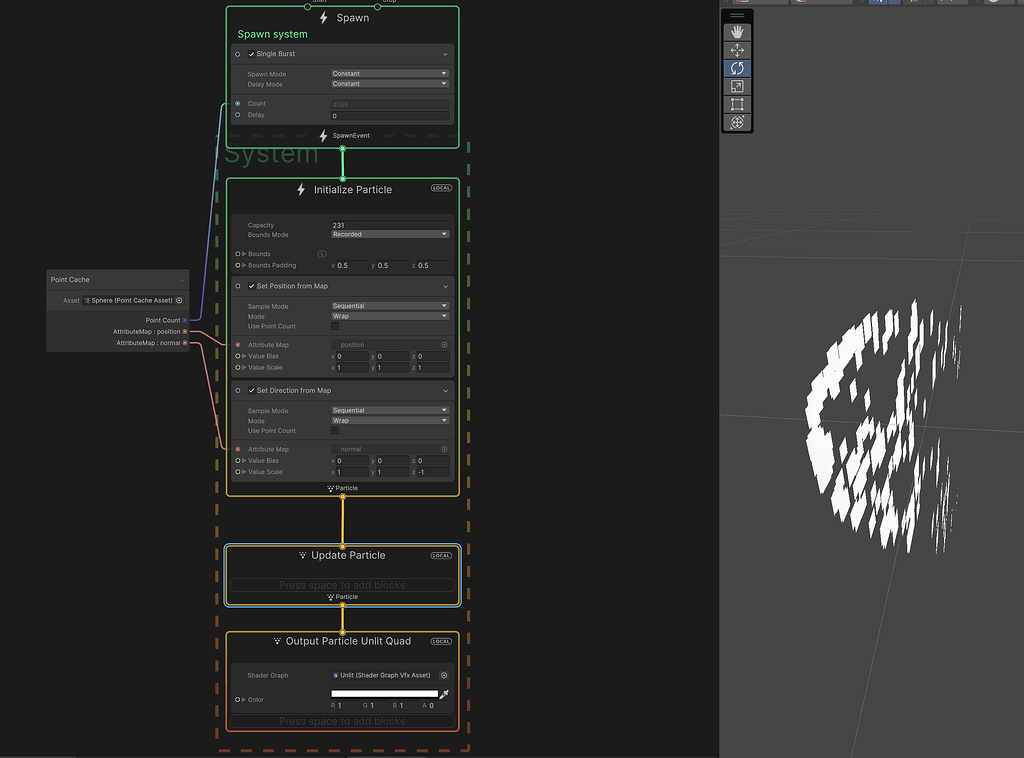Select the Scale tool

coord(737,86)
